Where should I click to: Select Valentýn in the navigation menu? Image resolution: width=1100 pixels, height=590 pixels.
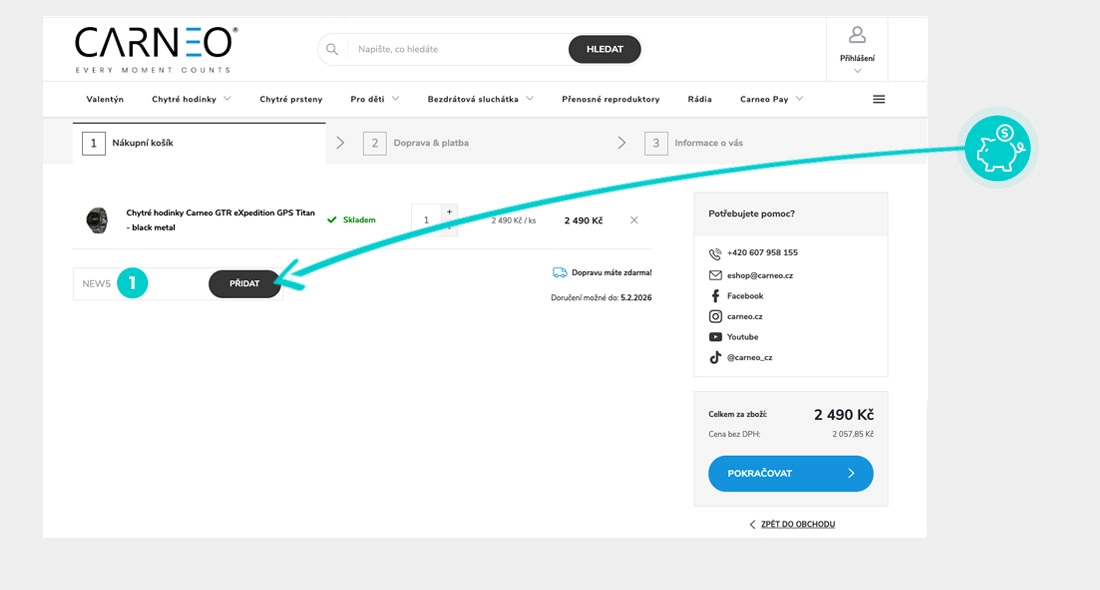click(x=106, y=98)
